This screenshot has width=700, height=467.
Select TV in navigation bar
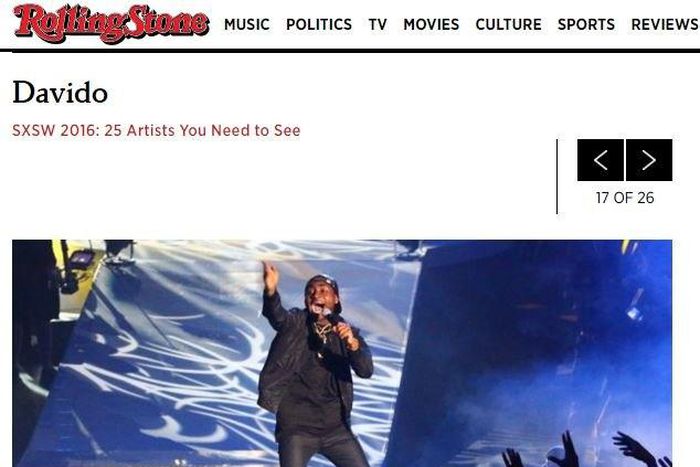378,25
